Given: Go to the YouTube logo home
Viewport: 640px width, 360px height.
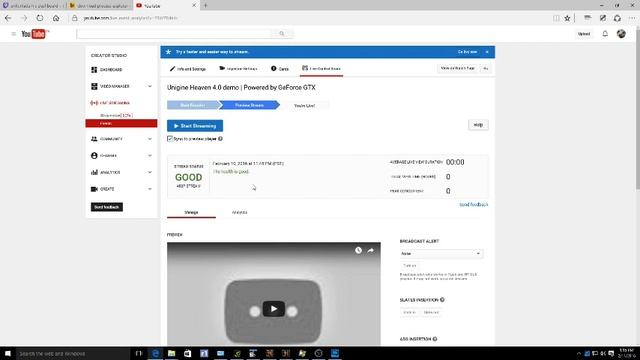Looking at the screenshot, I should (x=35, y=34).
